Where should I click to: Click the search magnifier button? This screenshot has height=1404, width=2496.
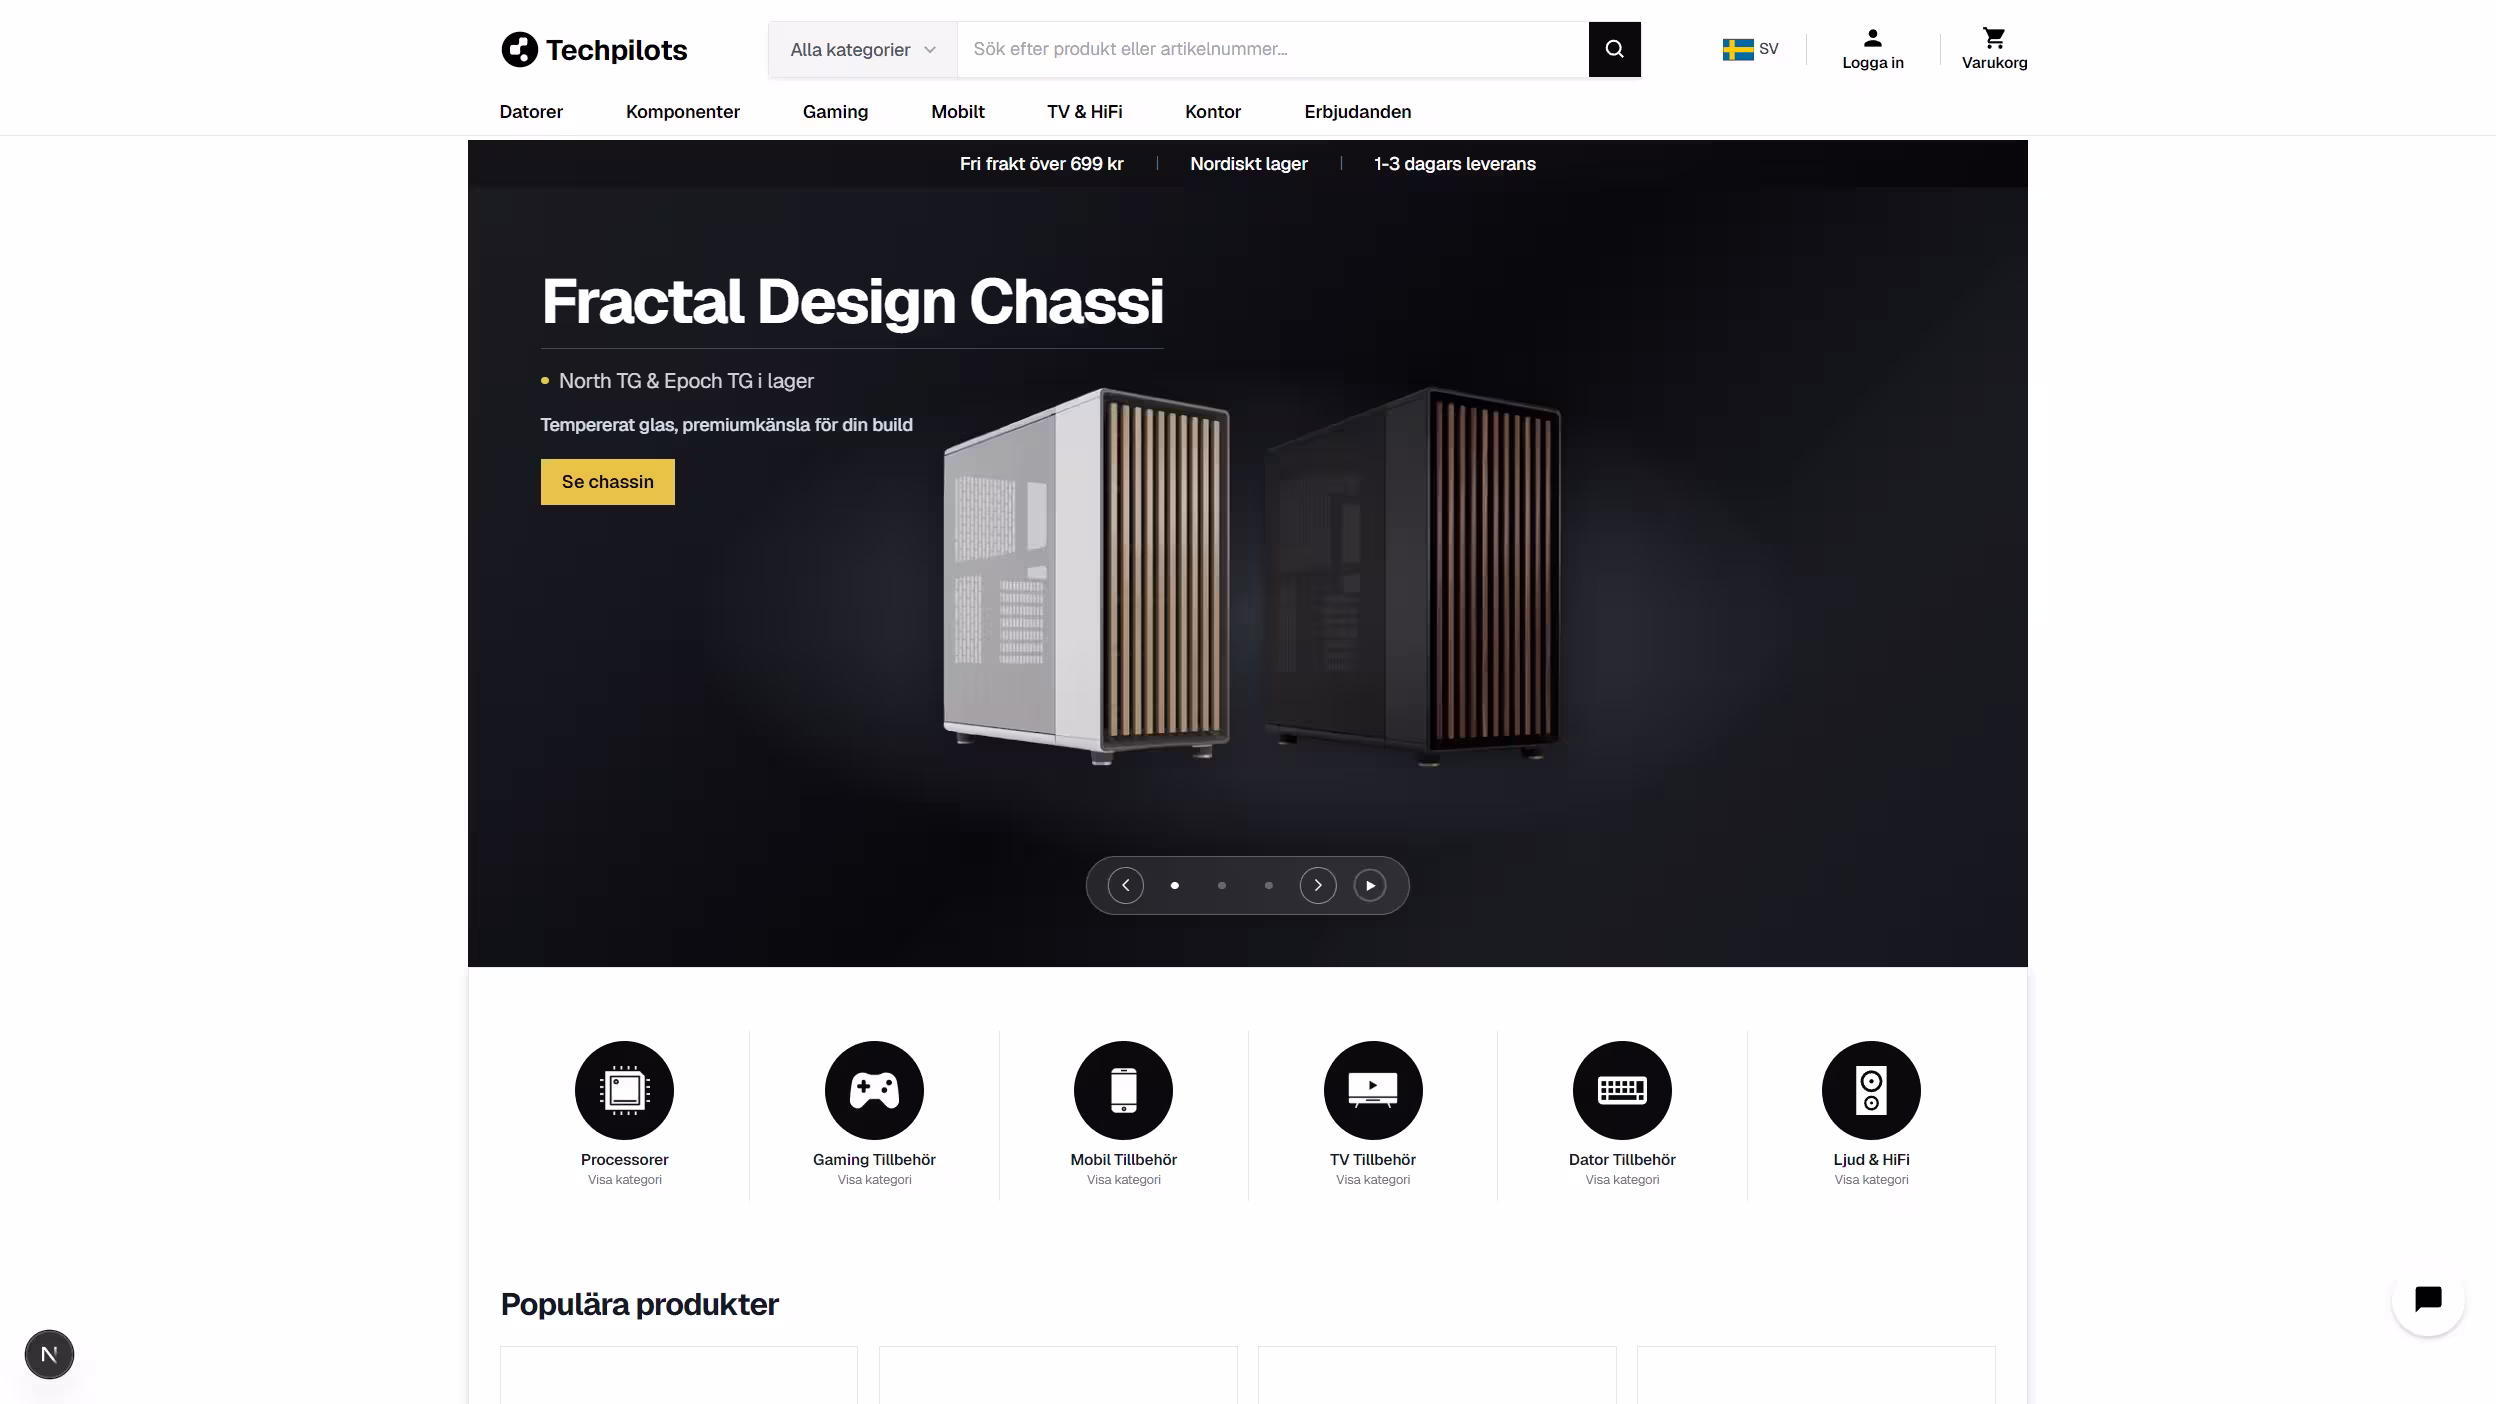1614,49
